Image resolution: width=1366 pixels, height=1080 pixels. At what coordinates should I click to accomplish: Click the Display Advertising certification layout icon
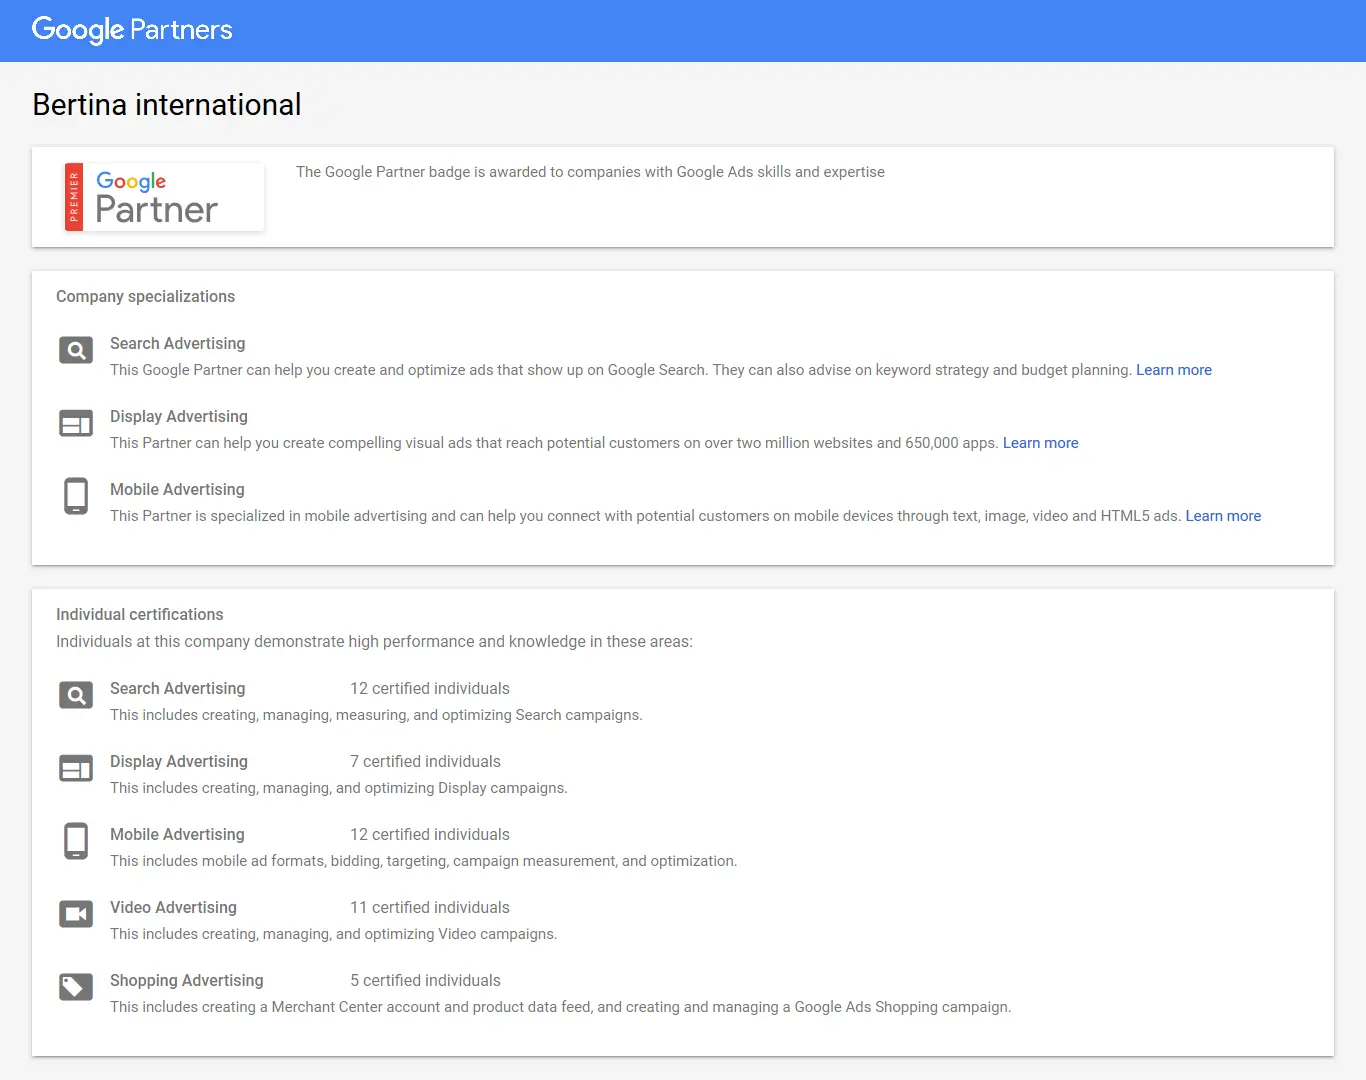pos(76,768)
